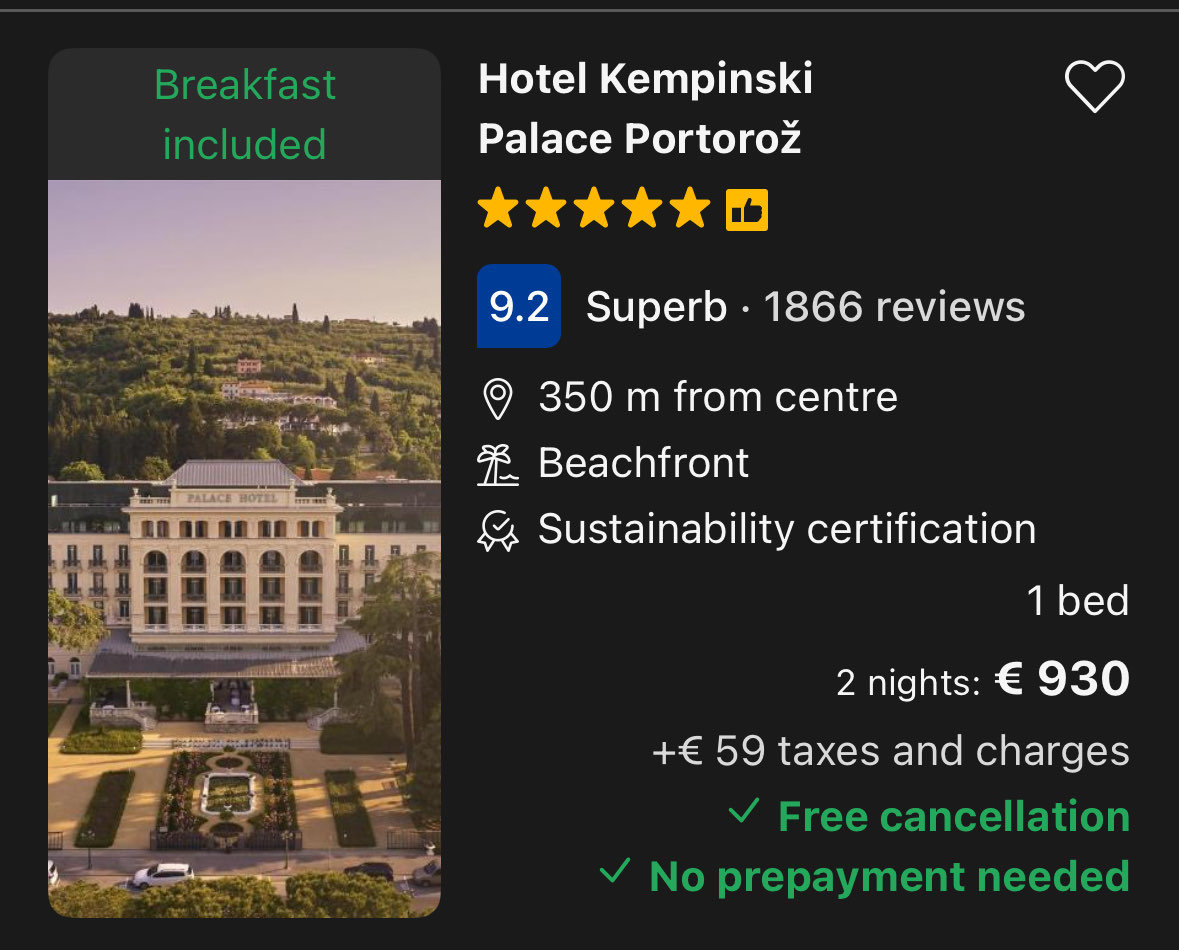Click the thumbs-up preferred partner badge
Screen dimensions: 1179x950
pyautogui.click(x=747, y=210)
